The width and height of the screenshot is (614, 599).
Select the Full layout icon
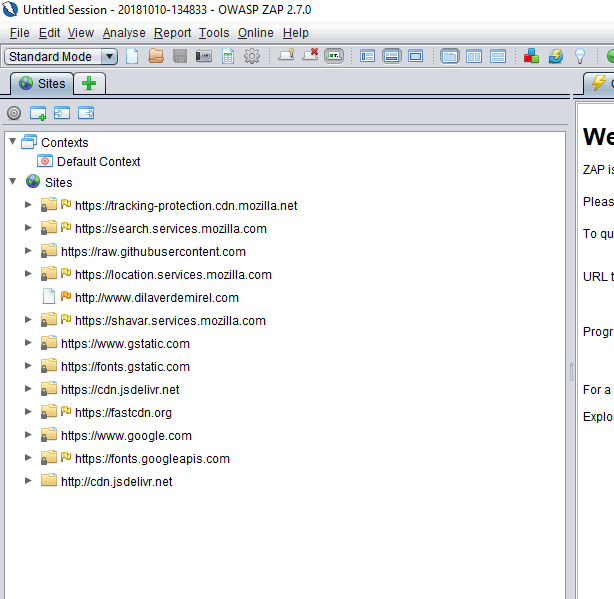coord(415,56)
